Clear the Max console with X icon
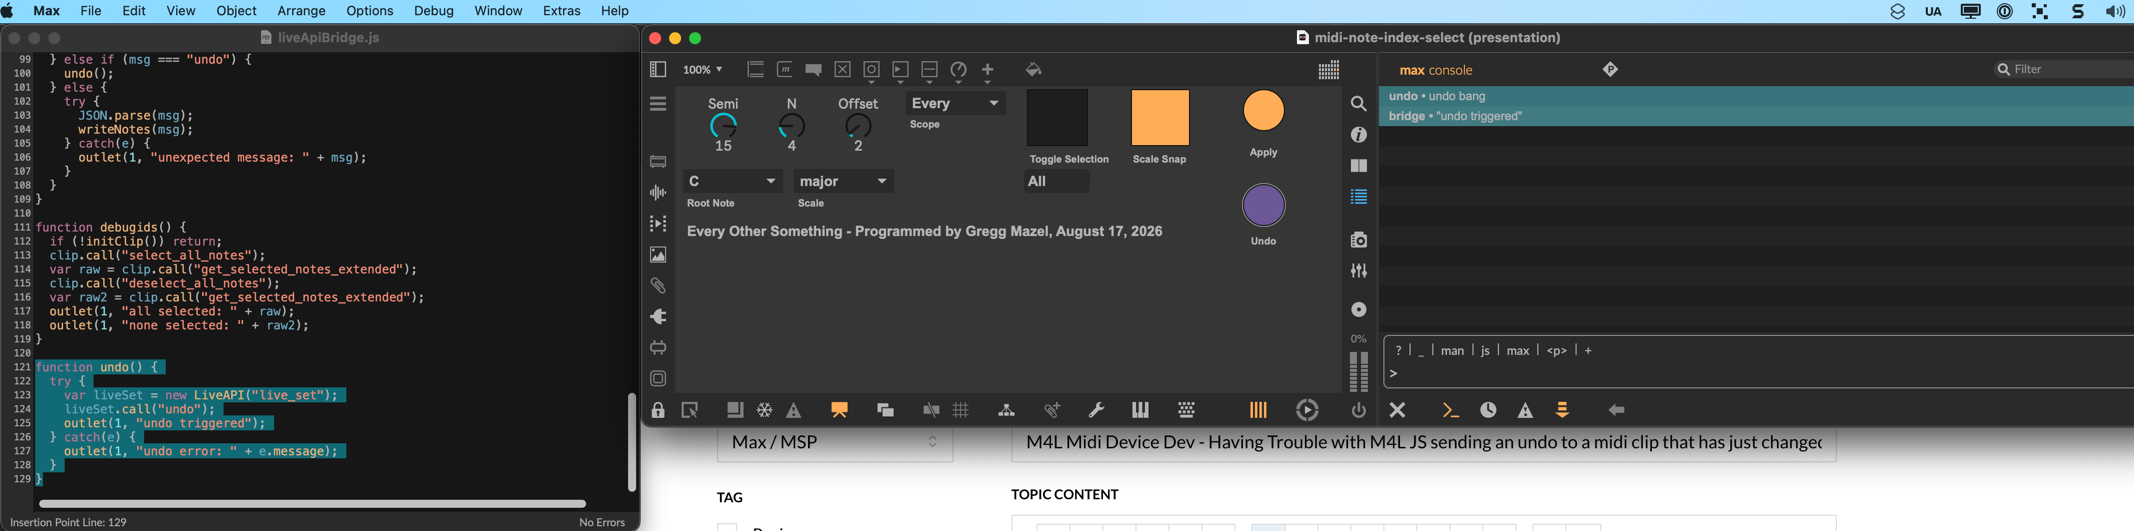This screenshot has width=2134, height=531. click(1397, 410)
